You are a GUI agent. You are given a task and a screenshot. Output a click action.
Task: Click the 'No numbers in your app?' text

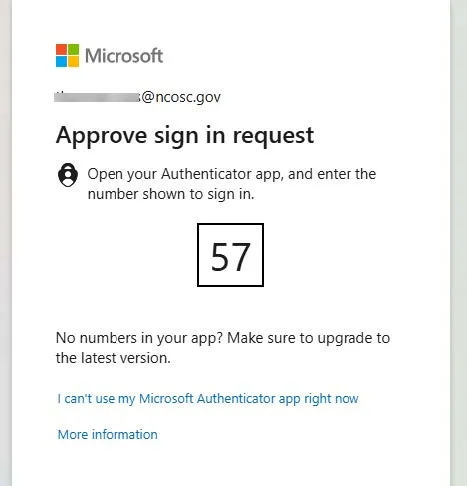(x=139, y=338)
